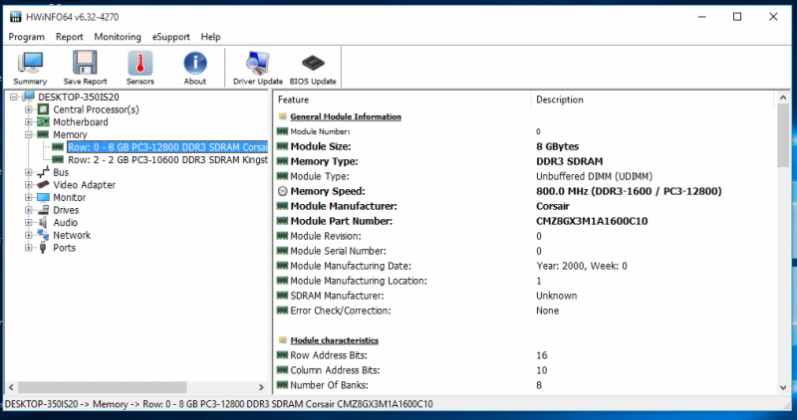Click the Central Processor(s) chip icon
Image resolution: width=797 pixels, height=420 pixels.
pyautogui.click(x=44, y=109)
